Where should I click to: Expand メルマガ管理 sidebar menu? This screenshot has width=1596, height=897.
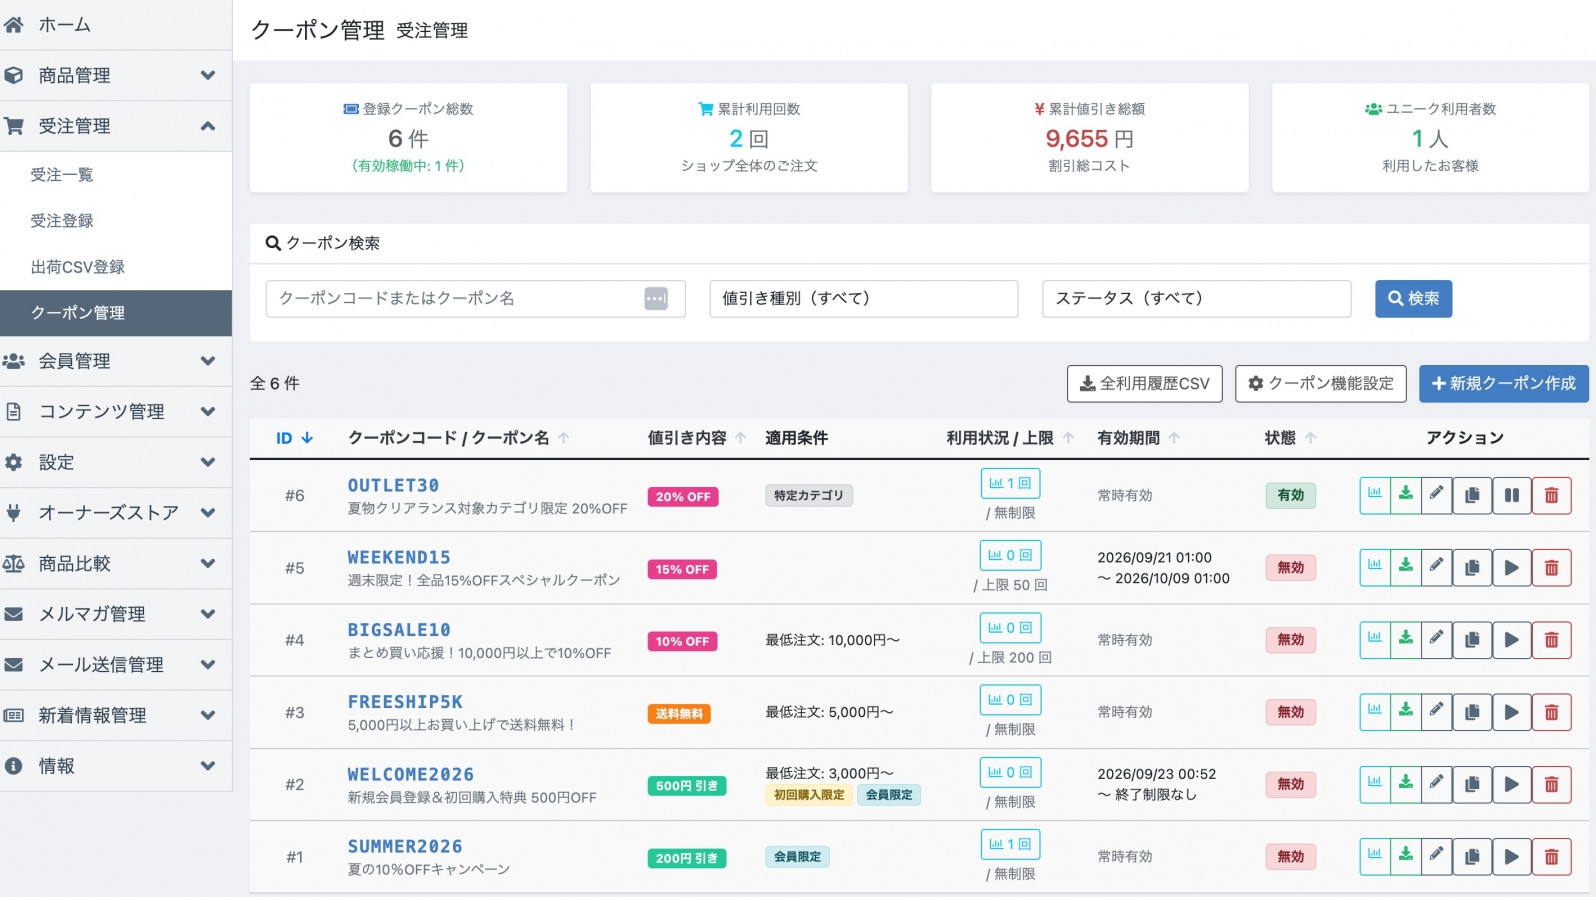[116, 614]
